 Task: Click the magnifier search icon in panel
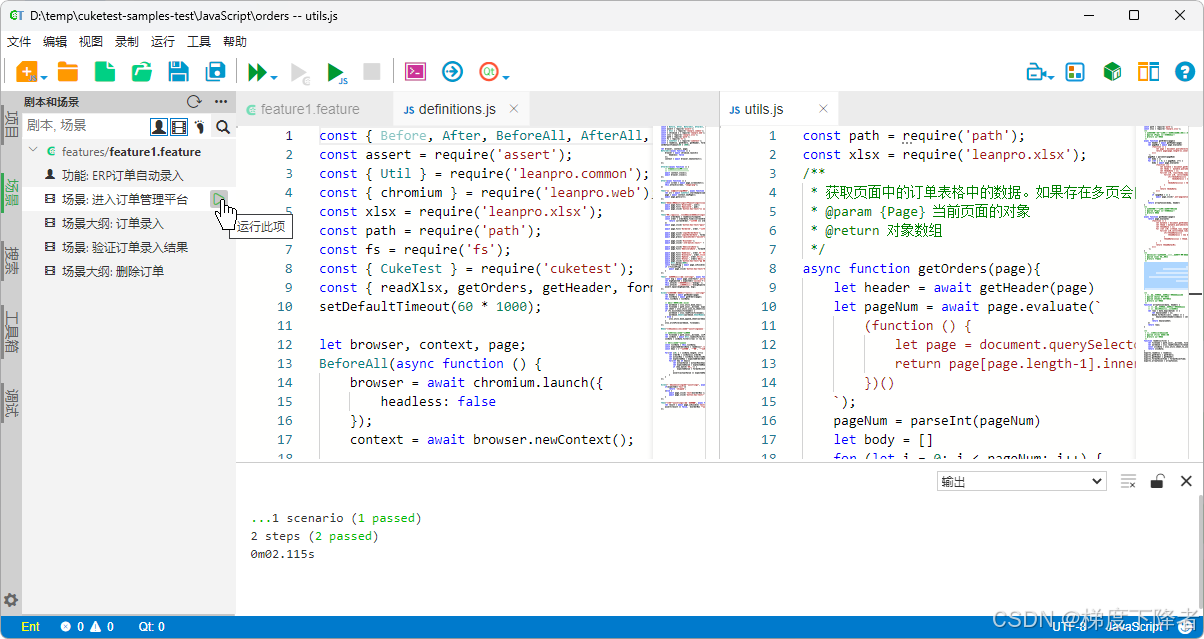point(223,126)
